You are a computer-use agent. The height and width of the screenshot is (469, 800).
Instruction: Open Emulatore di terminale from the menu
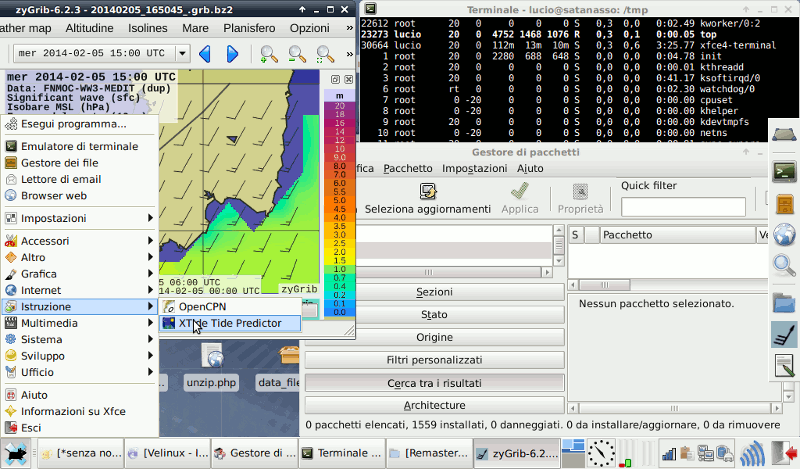[79, 146]
